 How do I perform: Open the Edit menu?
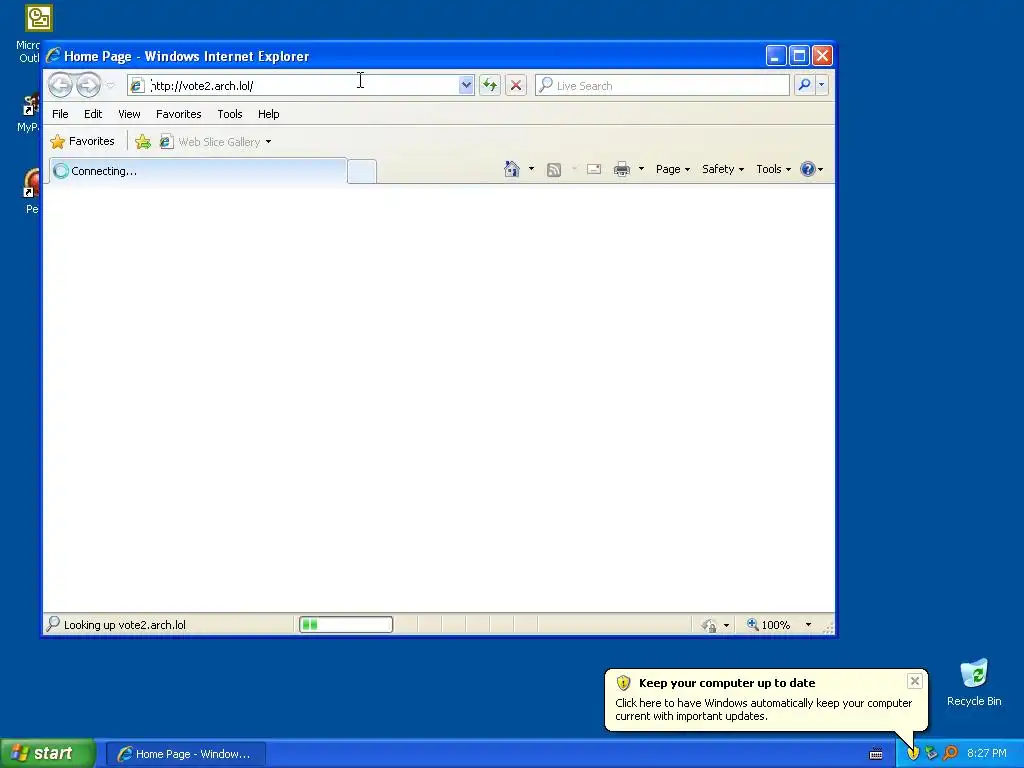tap(93, 114)
